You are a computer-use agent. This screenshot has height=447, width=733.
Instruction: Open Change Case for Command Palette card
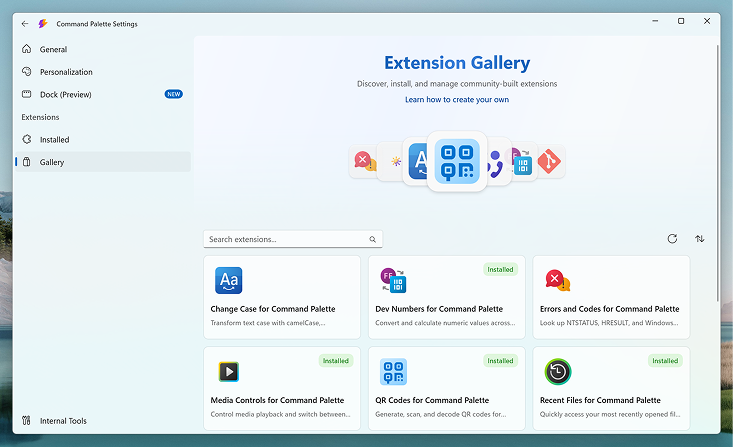tap(282, 297)
